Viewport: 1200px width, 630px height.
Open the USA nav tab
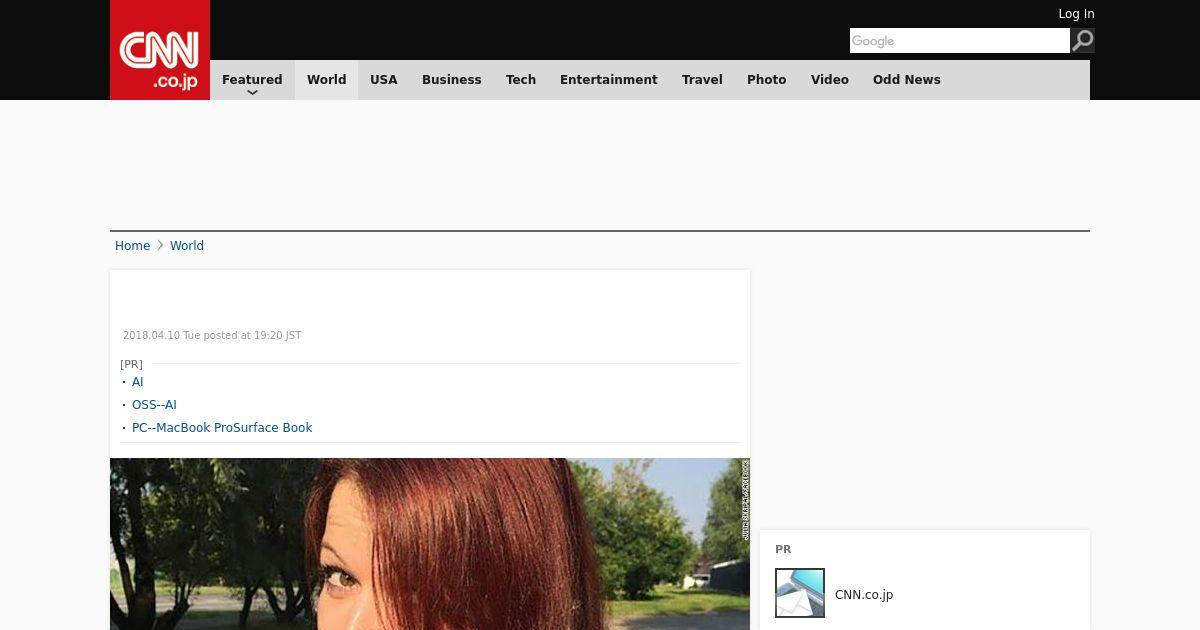(x=384, y=80)
